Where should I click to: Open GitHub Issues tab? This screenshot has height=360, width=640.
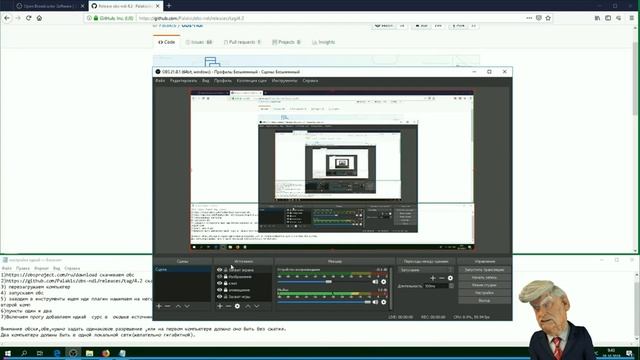(x=199, y=42)
